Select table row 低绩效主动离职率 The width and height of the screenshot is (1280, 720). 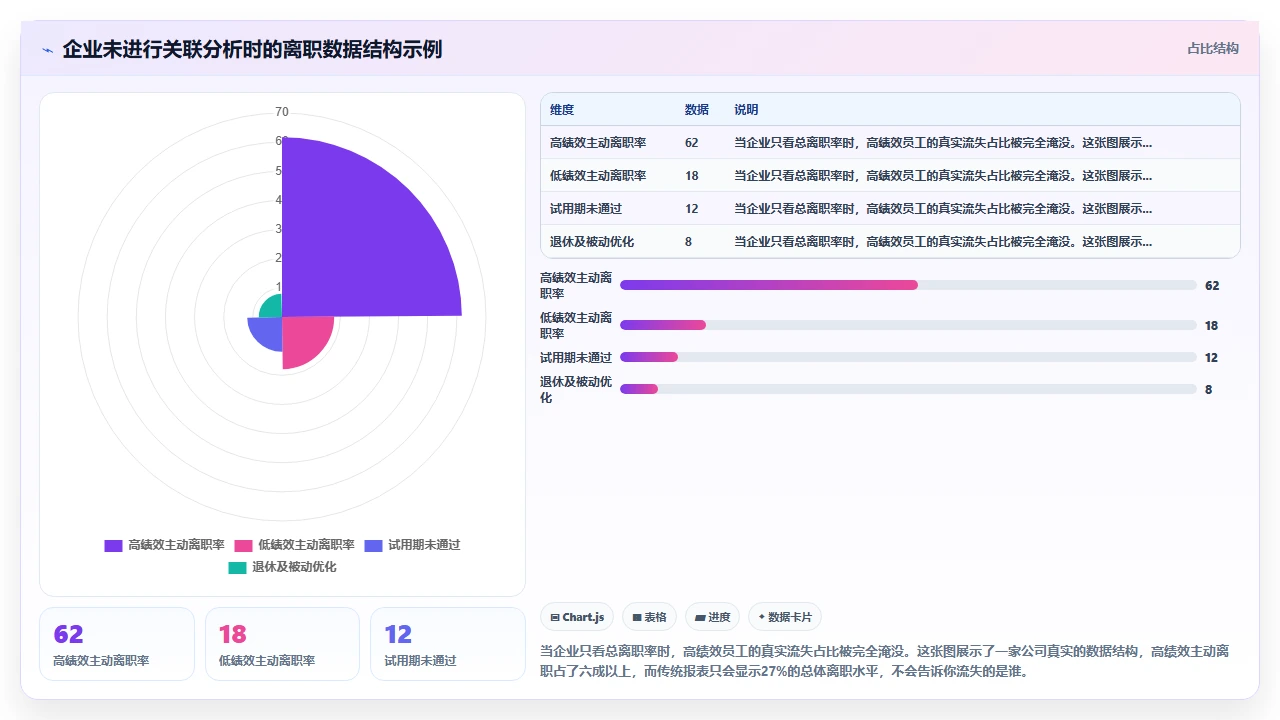coord(890,175)
